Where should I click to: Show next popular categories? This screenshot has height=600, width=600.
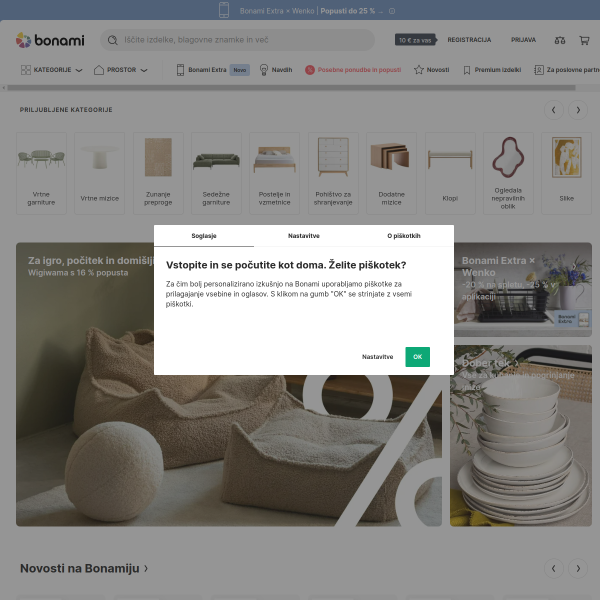click(578, 110)
